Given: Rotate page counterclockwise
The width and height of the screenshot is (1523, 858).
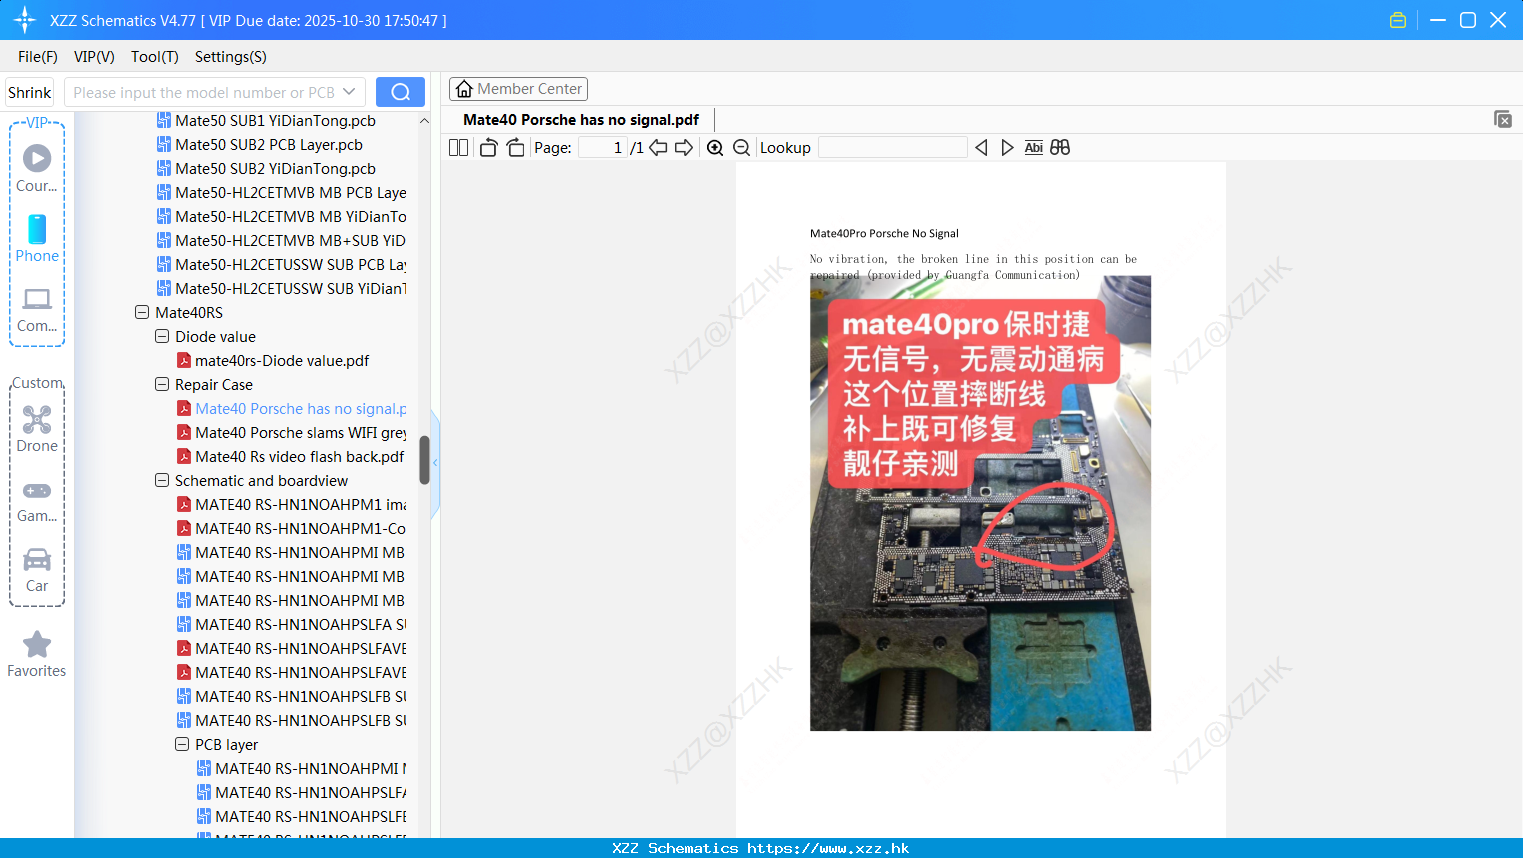Looking at the screenshot, I should point(489,148).
